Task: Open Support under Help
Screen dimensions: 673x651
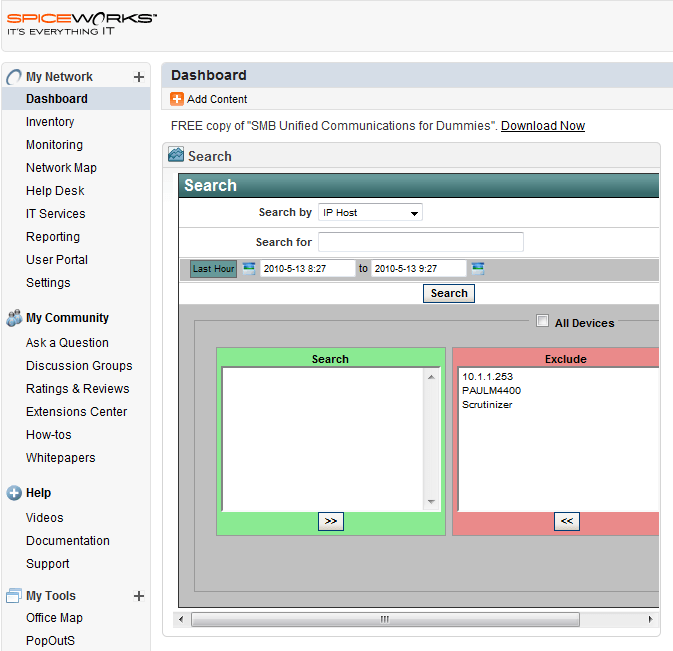Action: pyautogui.click(x=47, y=564)
